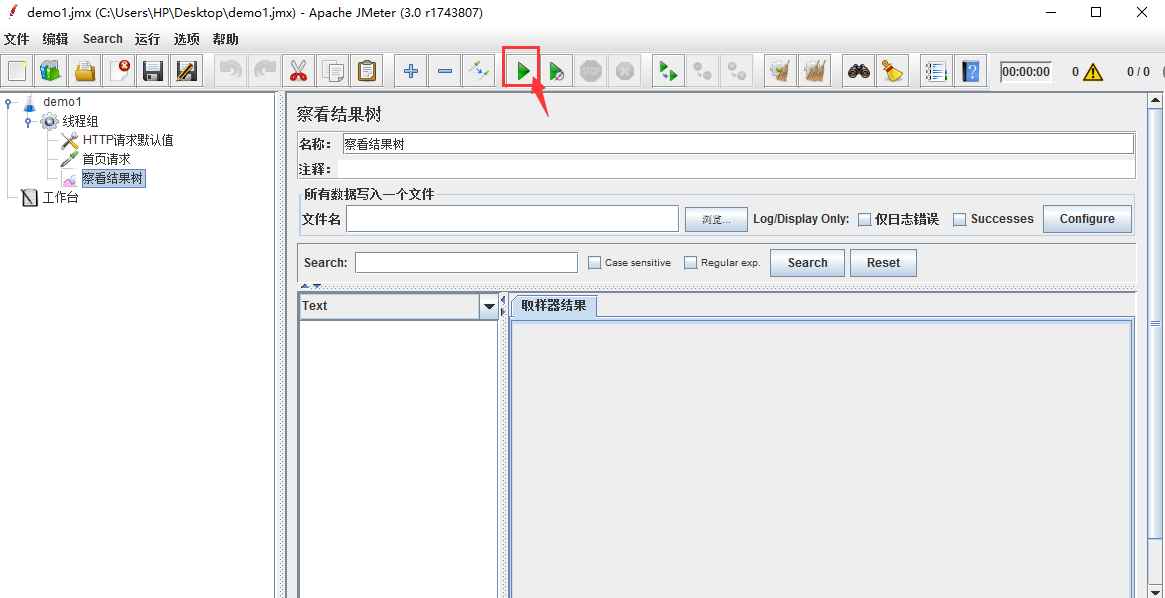Click the Shutdown round X icon
This screenshot has height=598, width=1165.
(624, 71)
